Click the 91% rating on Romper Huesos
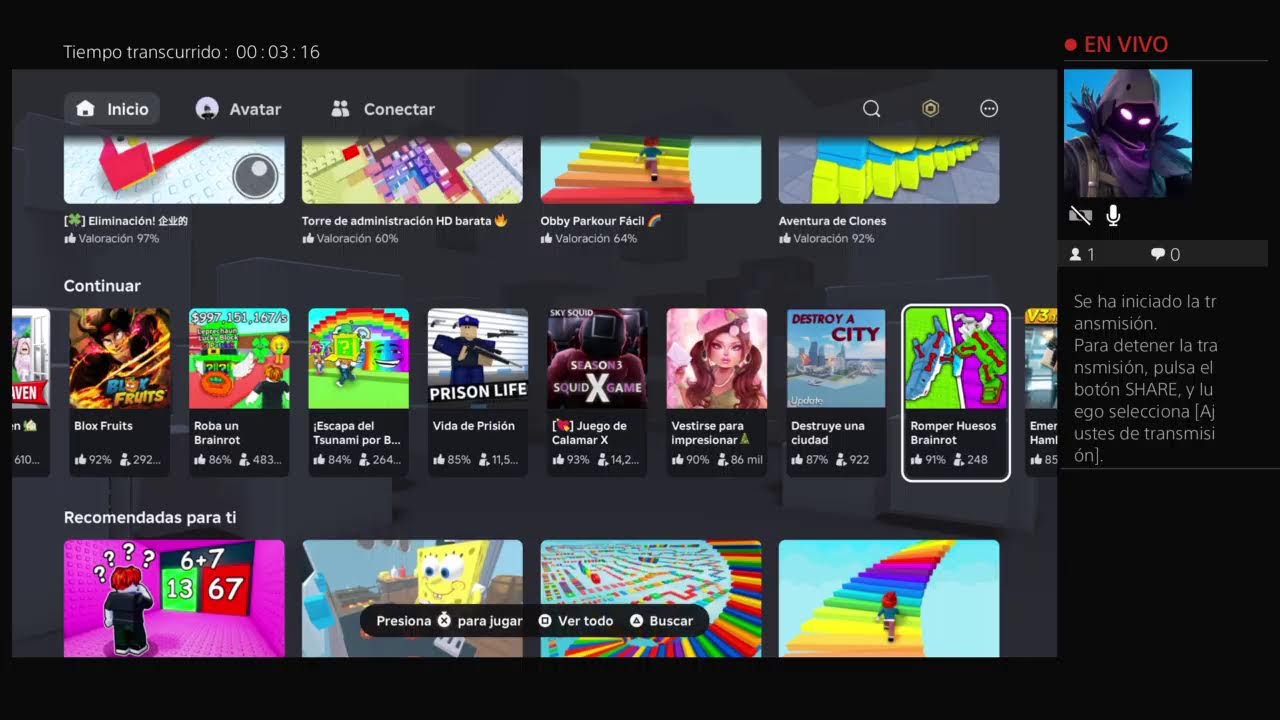 [928, 460]
